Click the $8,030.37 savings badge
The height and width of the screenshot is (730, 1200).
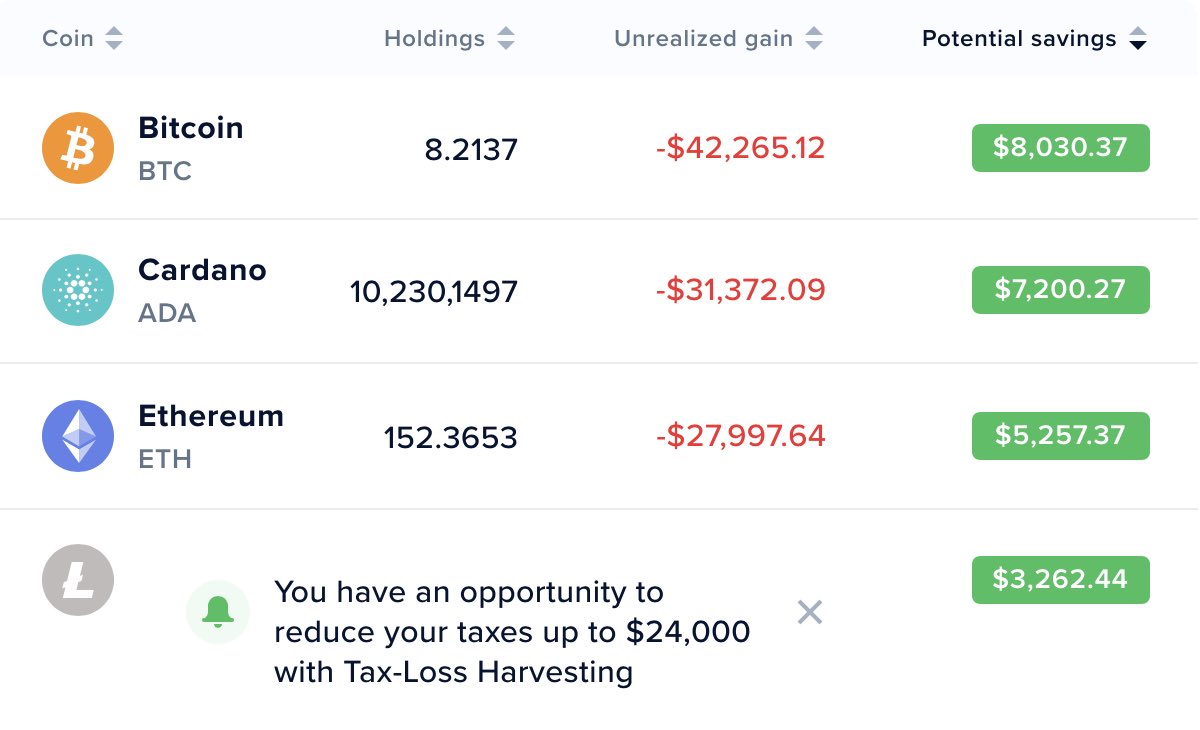point(1061,148)
